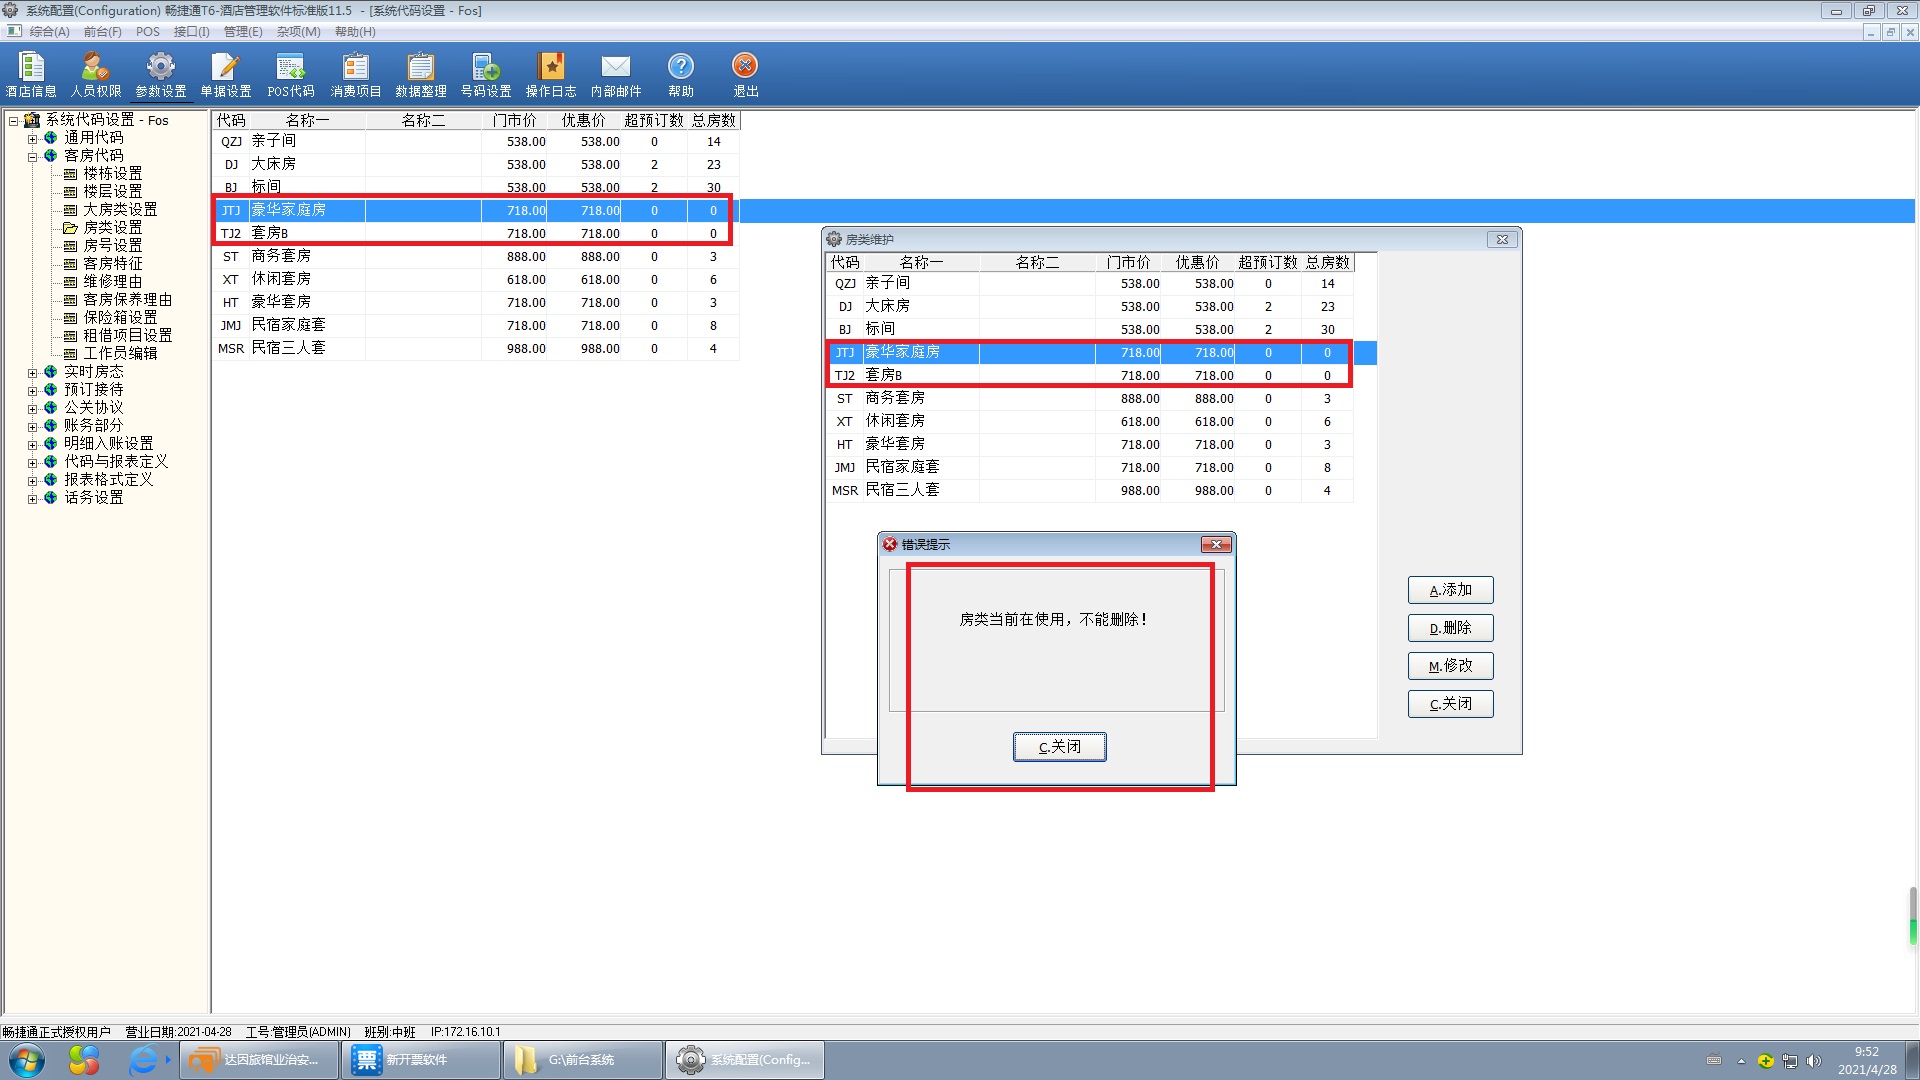1920x1080 pixels.
Task: Select 租借项目设置 tree item
Action: 127,336
